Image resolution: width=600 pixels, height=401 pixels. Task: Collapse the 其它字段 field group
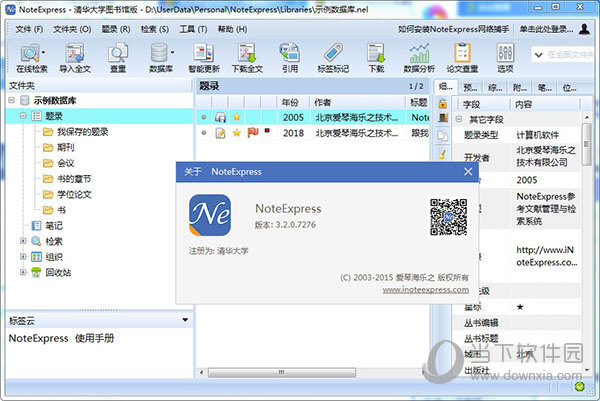pos(459,119)
